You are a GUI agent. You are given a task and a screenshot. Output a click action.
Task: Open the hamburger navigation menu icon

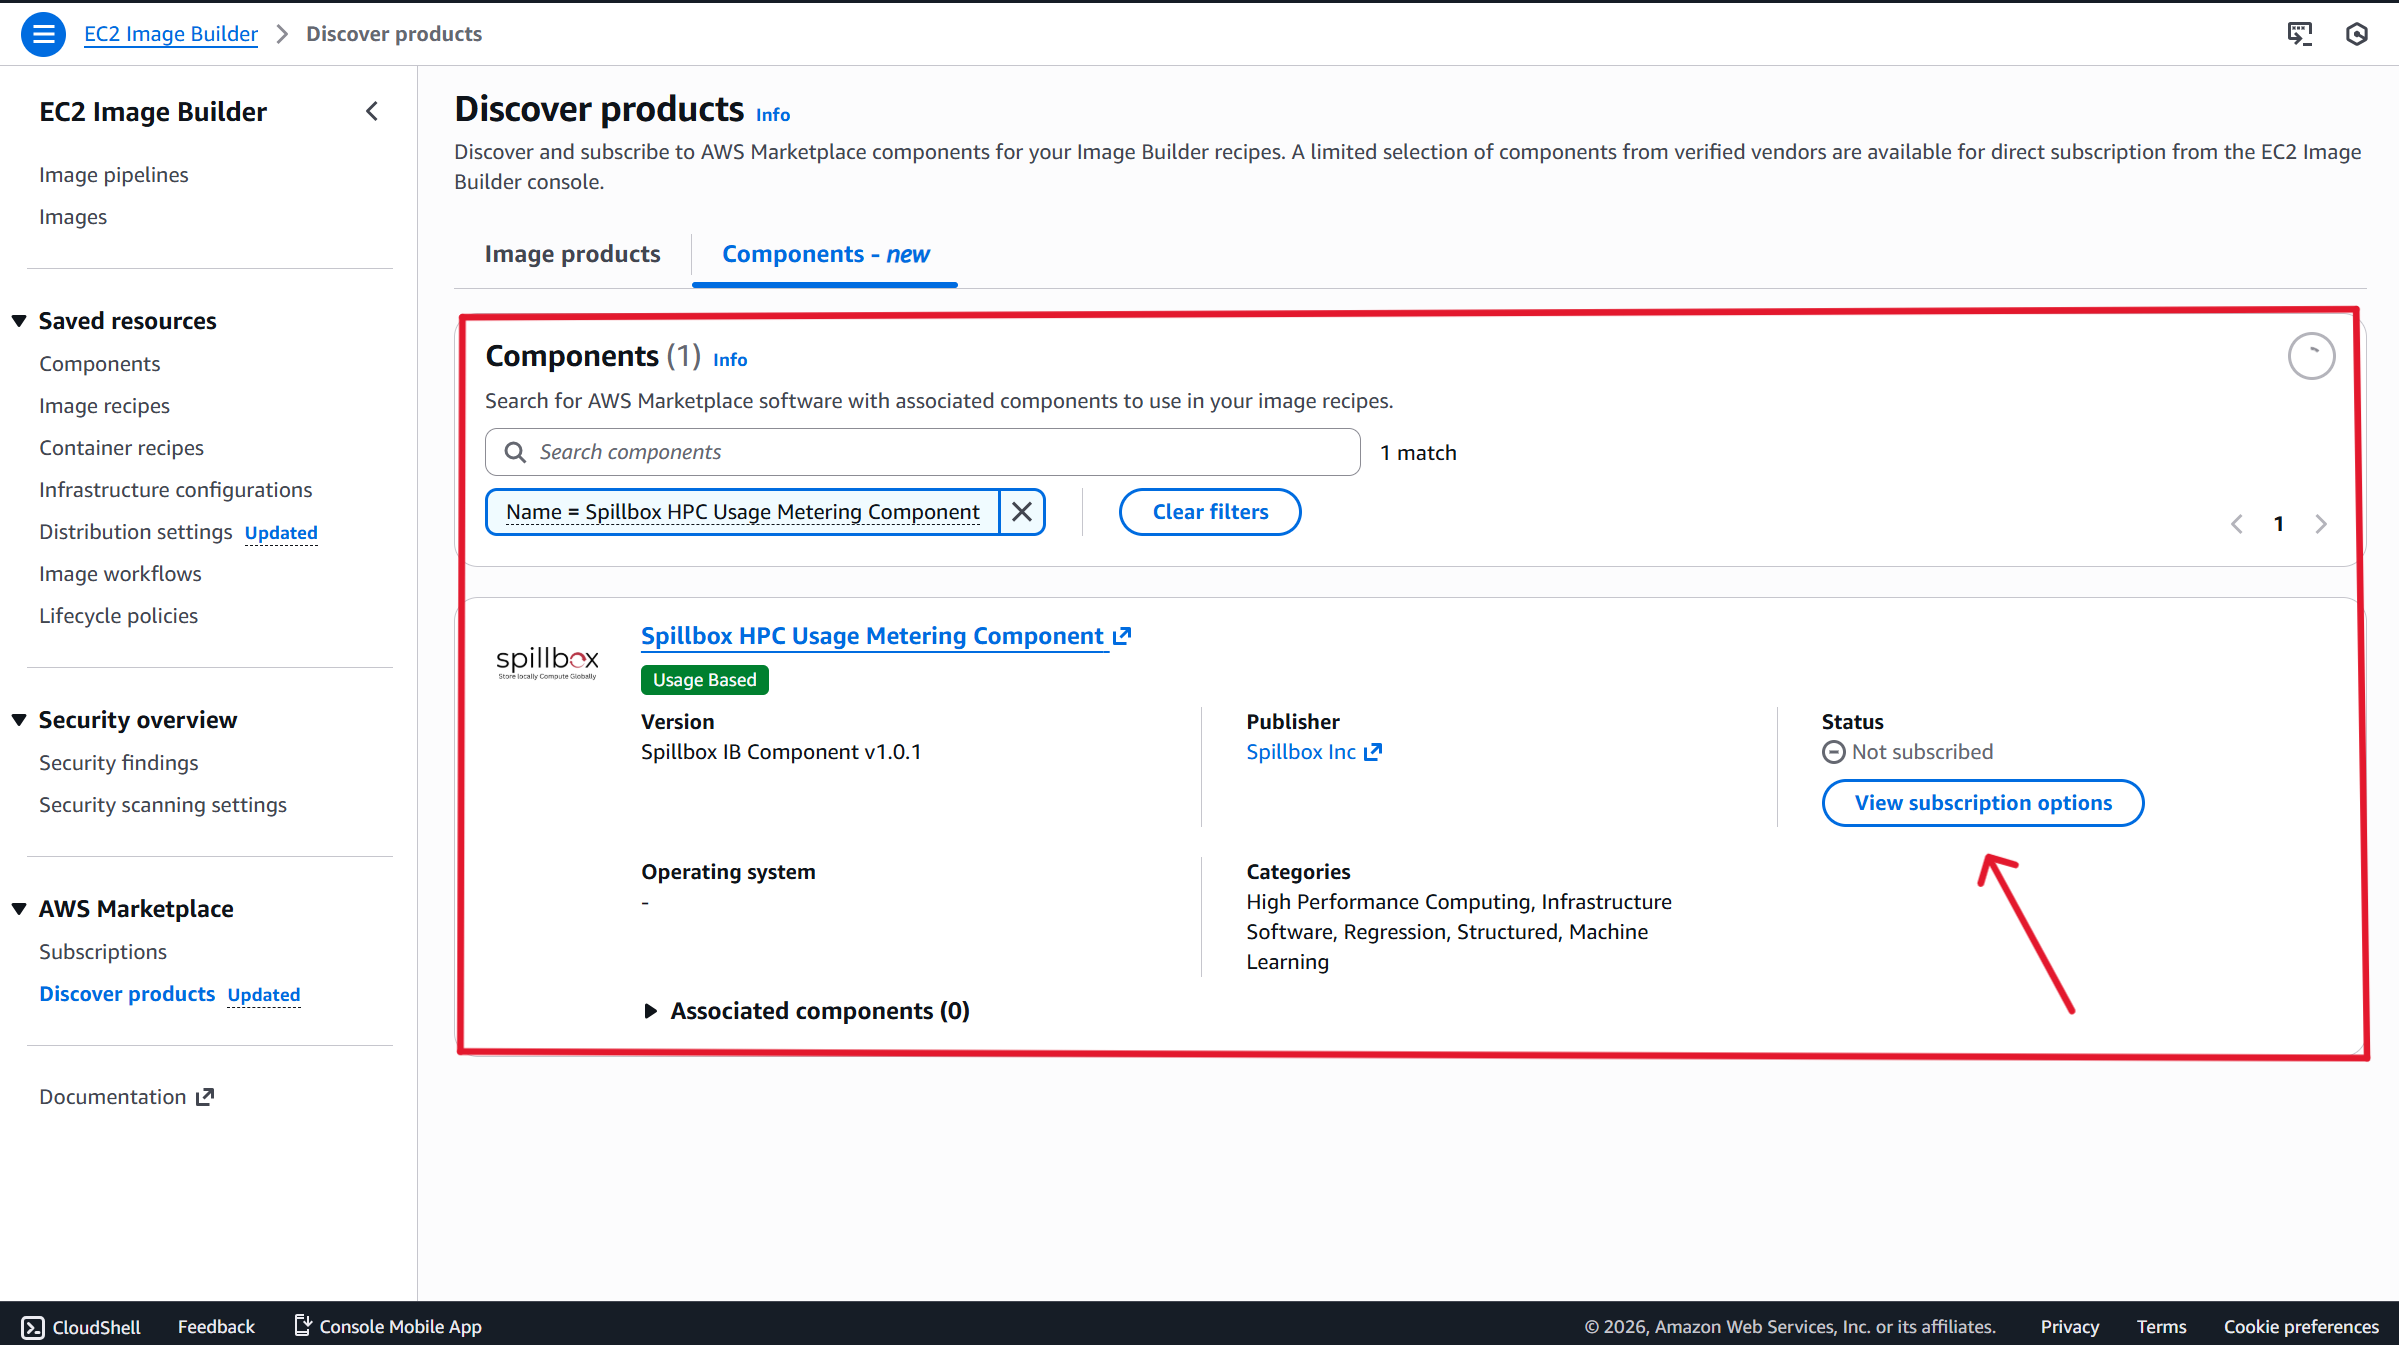[43, 34]
